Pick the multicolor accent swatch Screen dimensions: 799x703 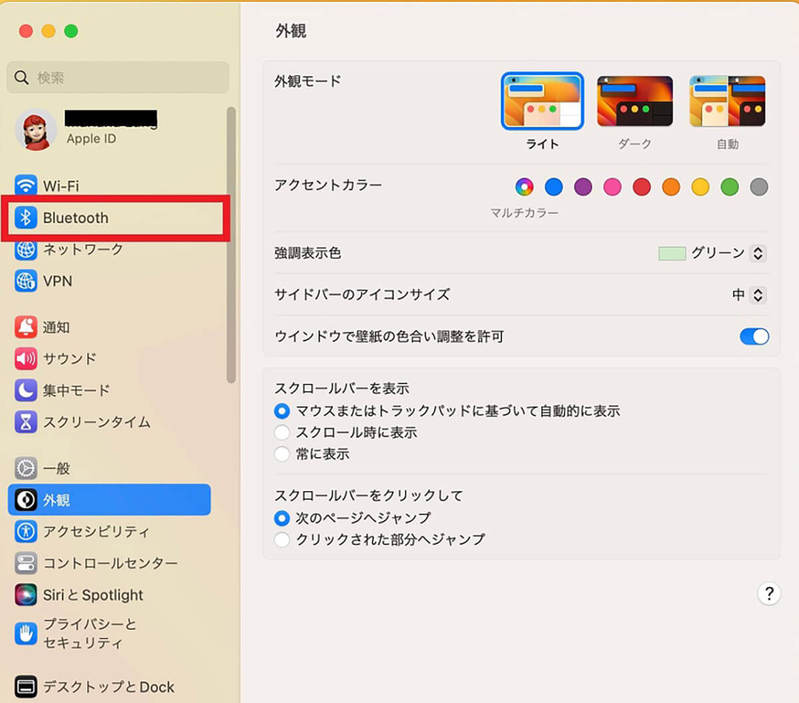point(524,187)
